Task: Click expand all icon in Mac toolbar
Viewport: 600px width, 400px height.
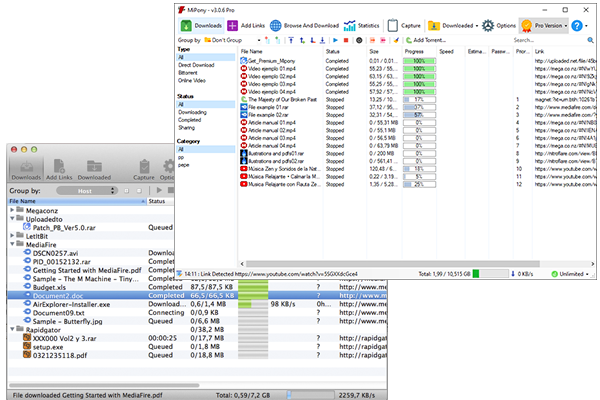Action: (126, 191)
